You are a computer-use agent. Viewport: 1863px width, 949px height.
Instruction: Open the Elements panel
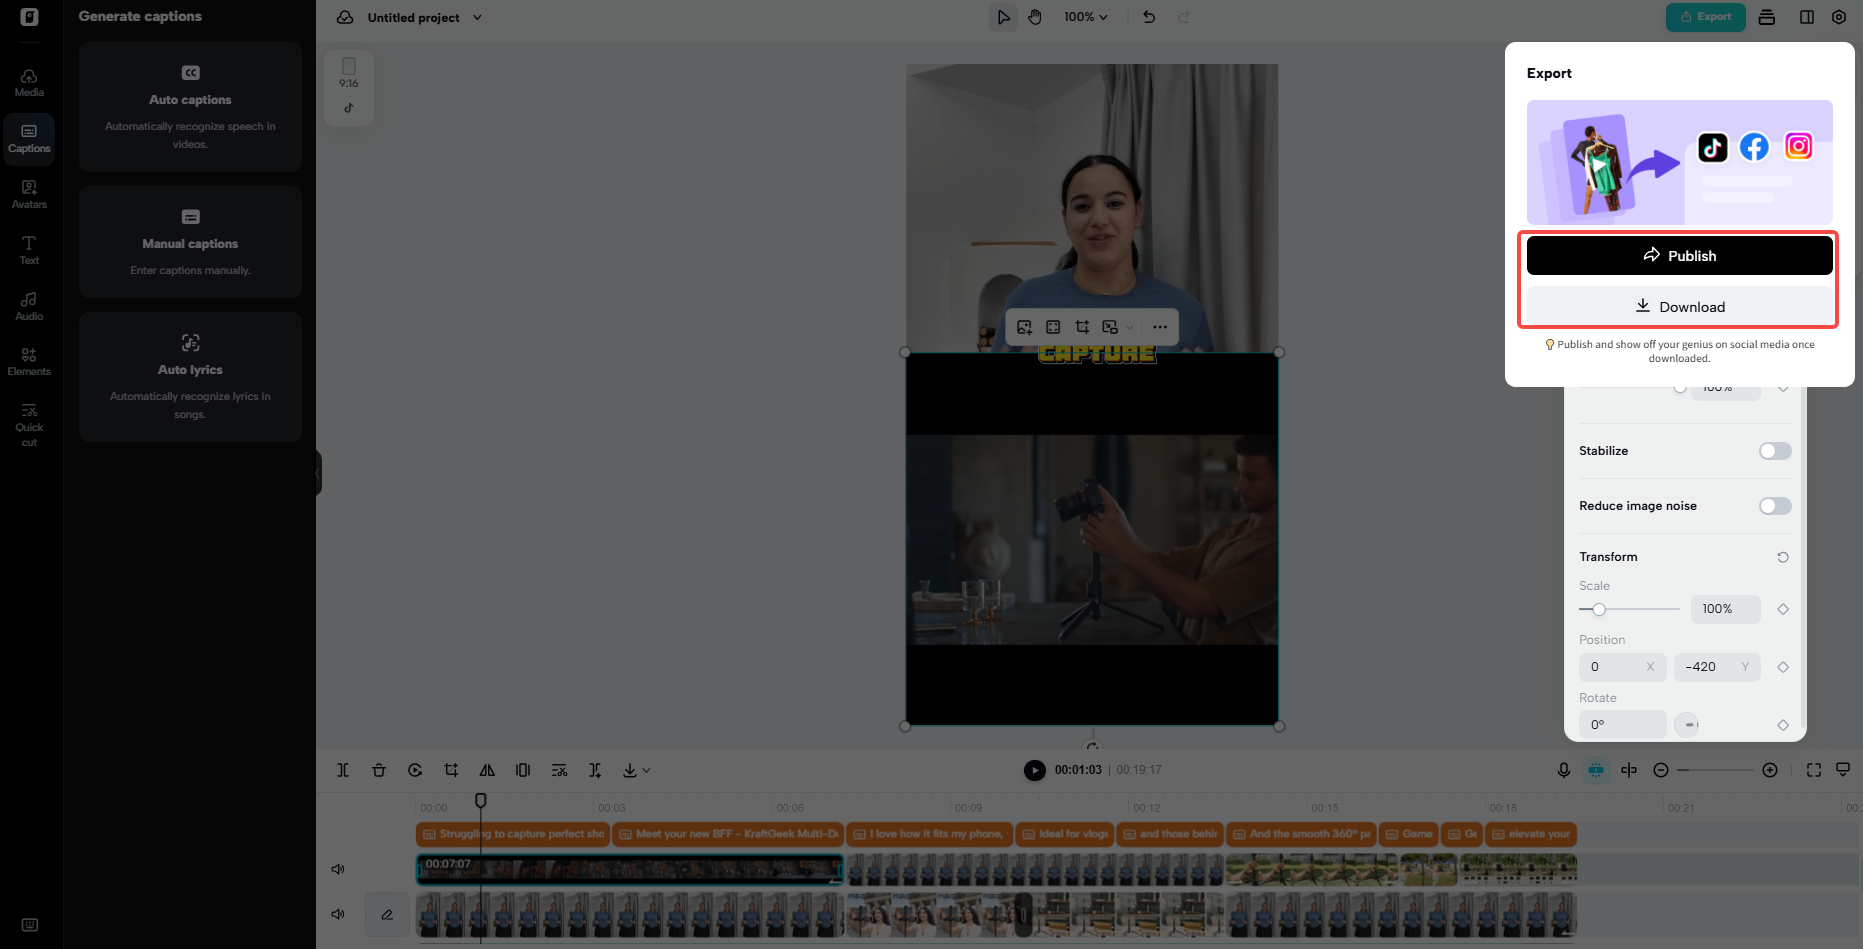(x=29, y=359)
